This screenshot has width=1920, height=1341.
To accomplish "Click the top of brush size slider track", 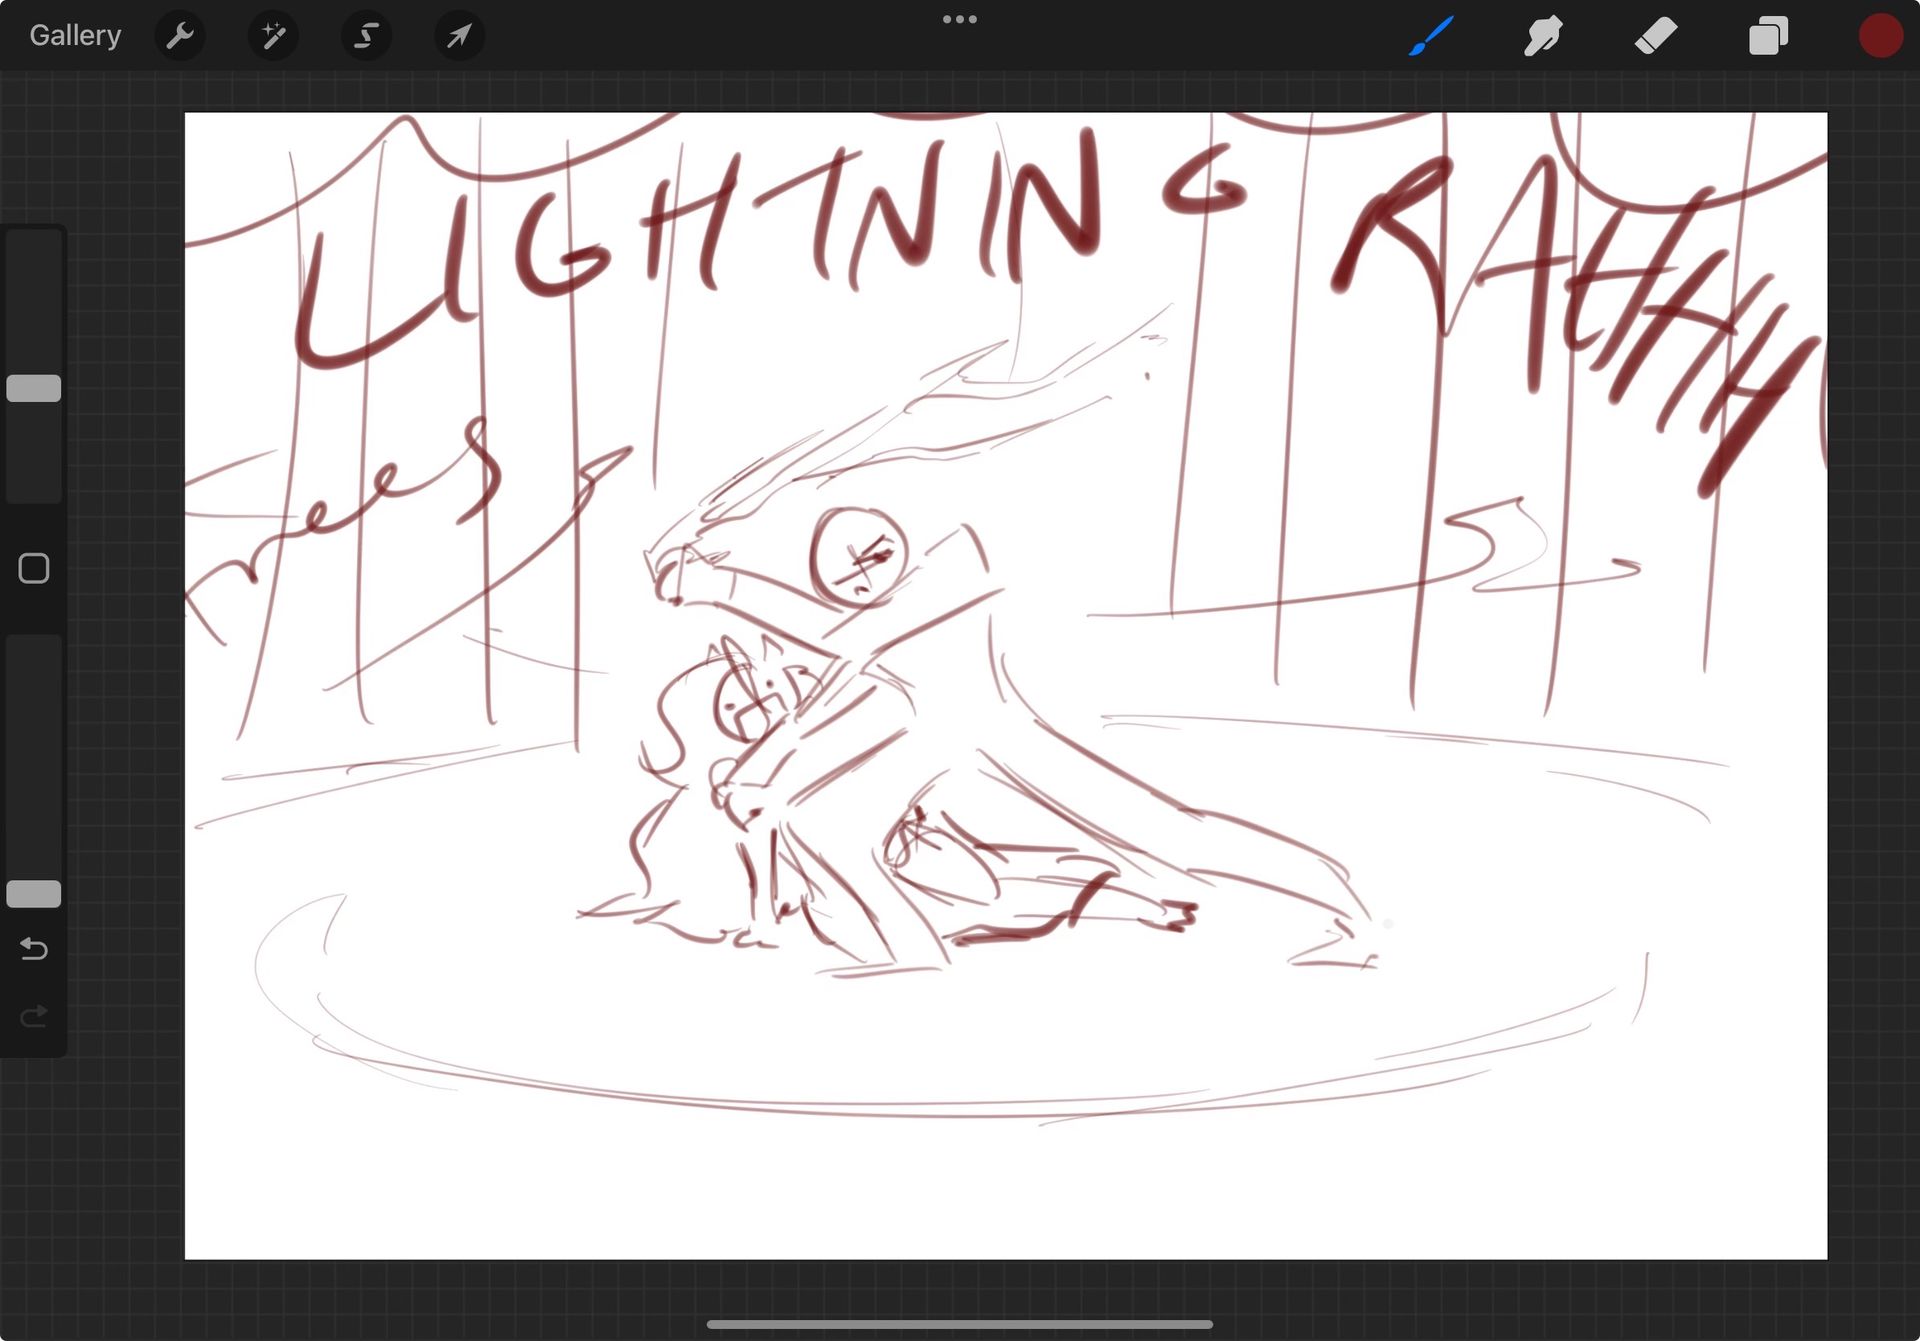I will tap(34, 245).
